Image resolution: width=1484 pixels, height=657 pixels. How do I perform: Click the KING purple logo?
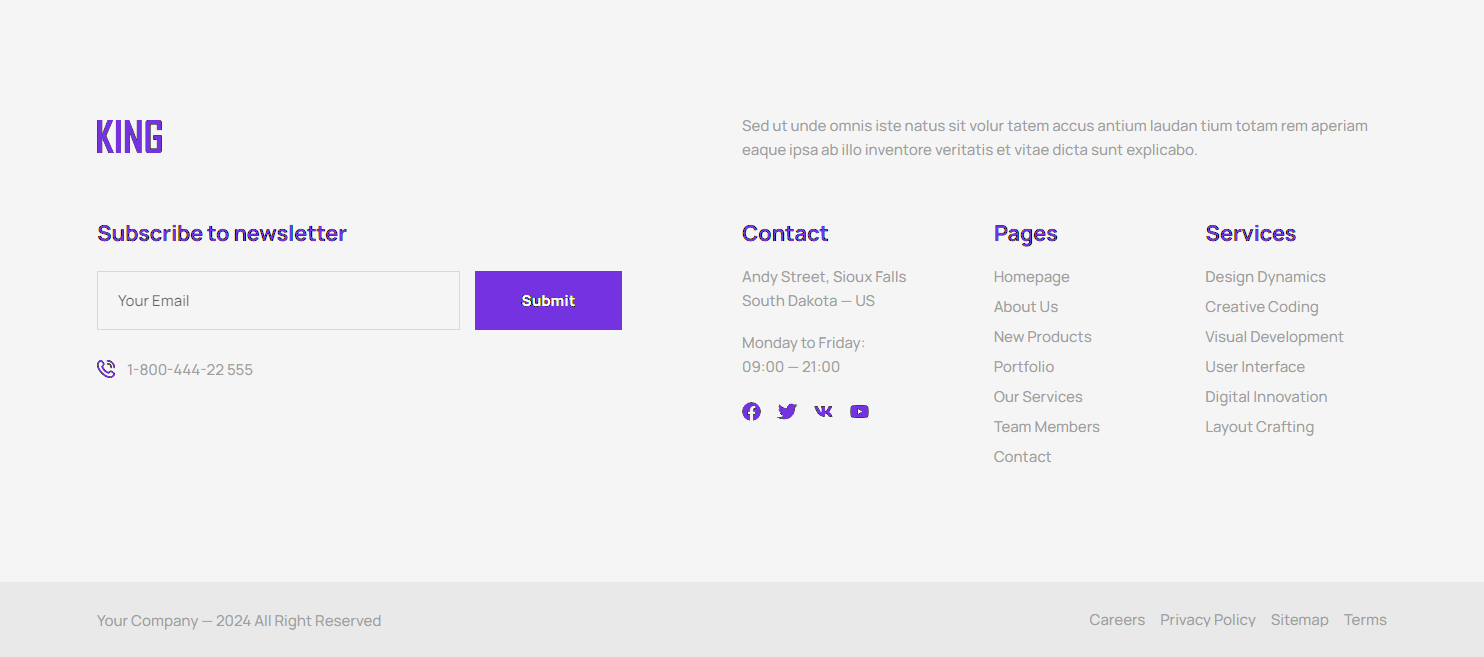[x=129, y=136]
